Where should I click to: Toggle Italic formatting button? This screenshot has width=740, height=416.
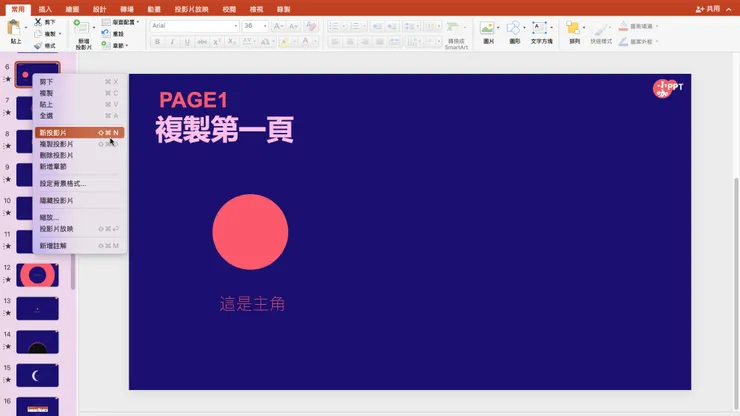pyautogui.click(x=172, y=42)
